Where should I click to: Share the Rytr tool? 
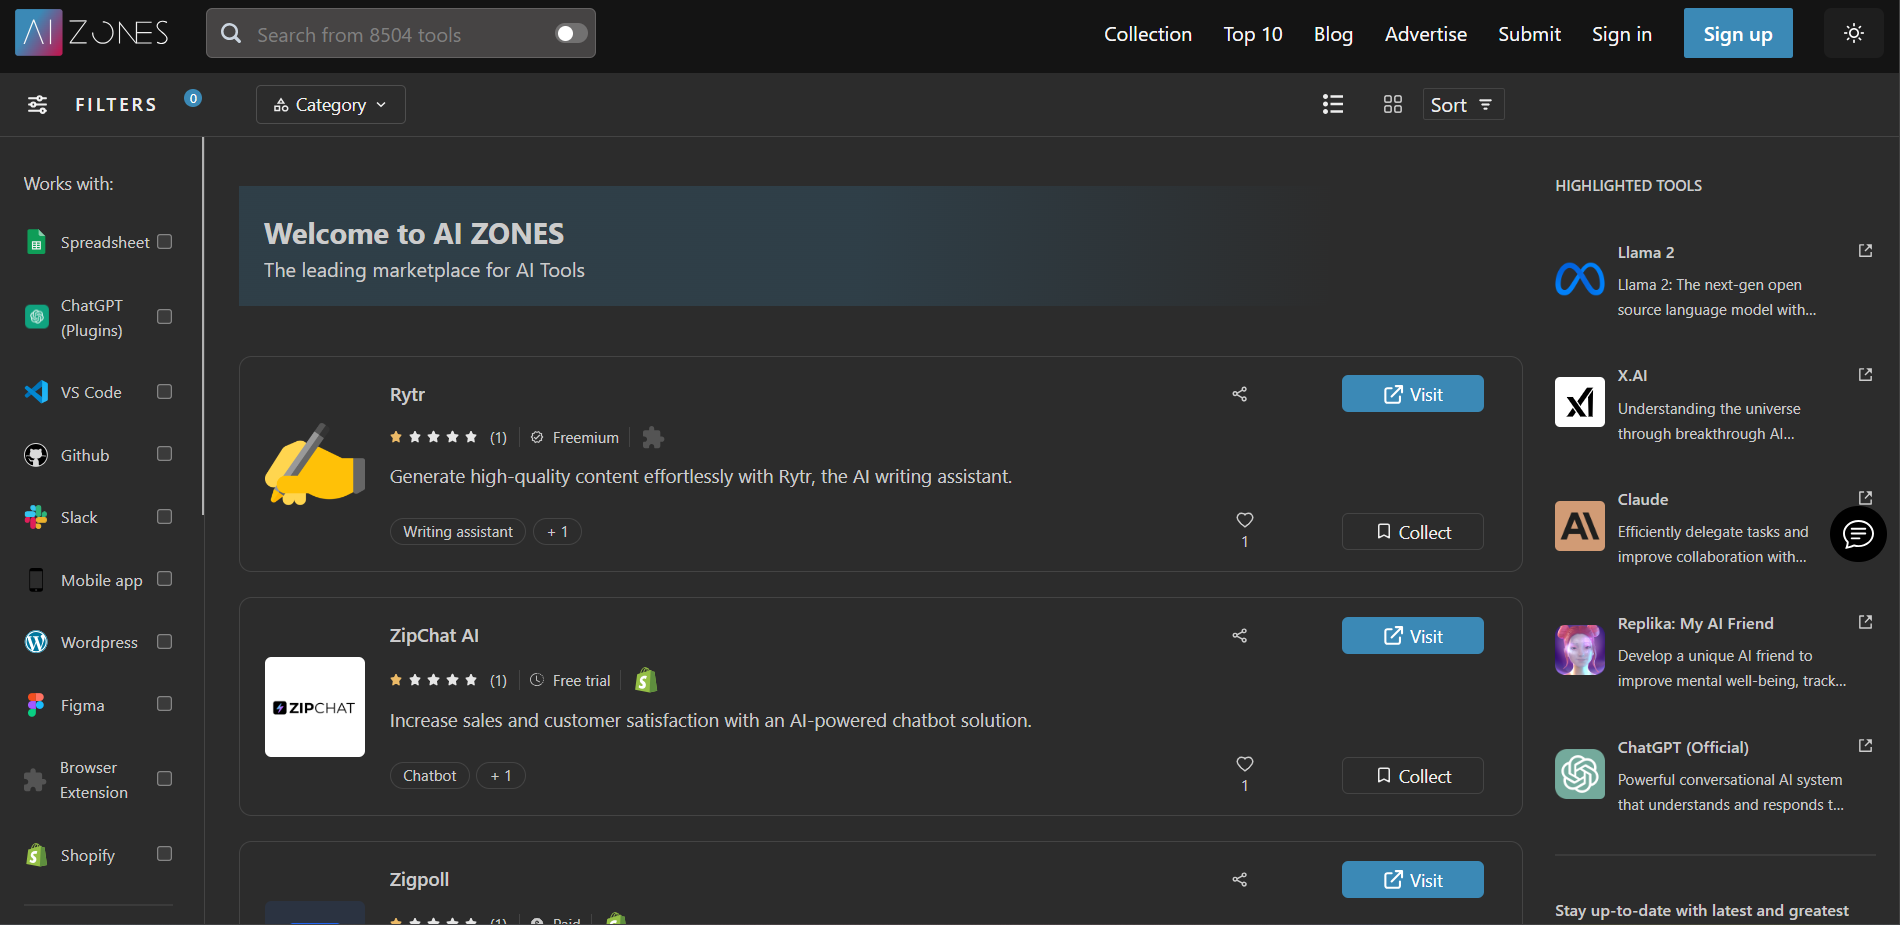1239,394
